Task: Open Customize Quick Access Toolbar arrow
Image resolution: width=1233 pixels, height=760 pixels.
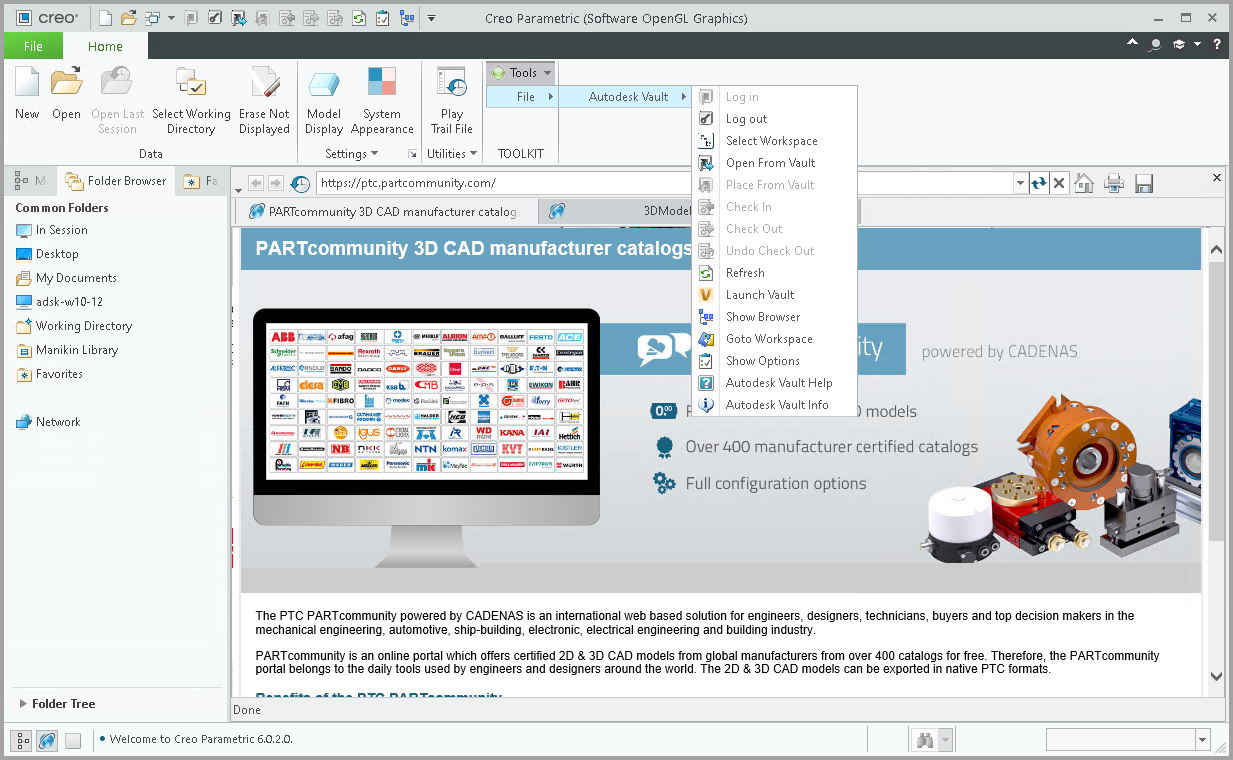Action: [431, 18]
